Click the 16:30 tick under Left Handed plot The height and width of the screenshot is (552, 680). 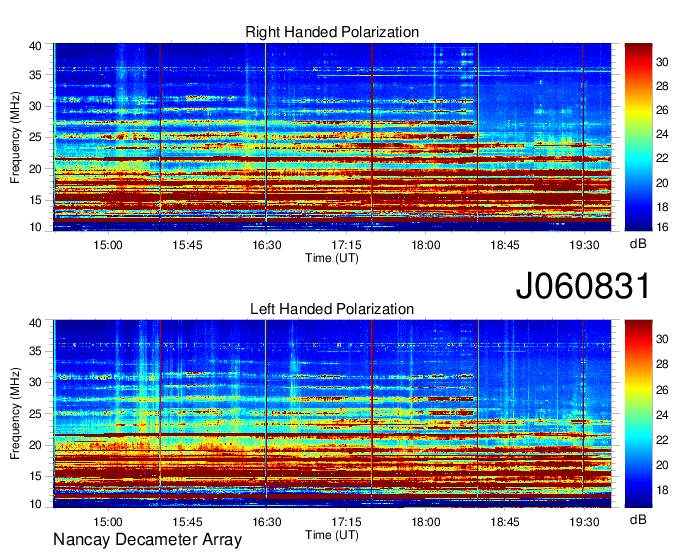(267, 522)
